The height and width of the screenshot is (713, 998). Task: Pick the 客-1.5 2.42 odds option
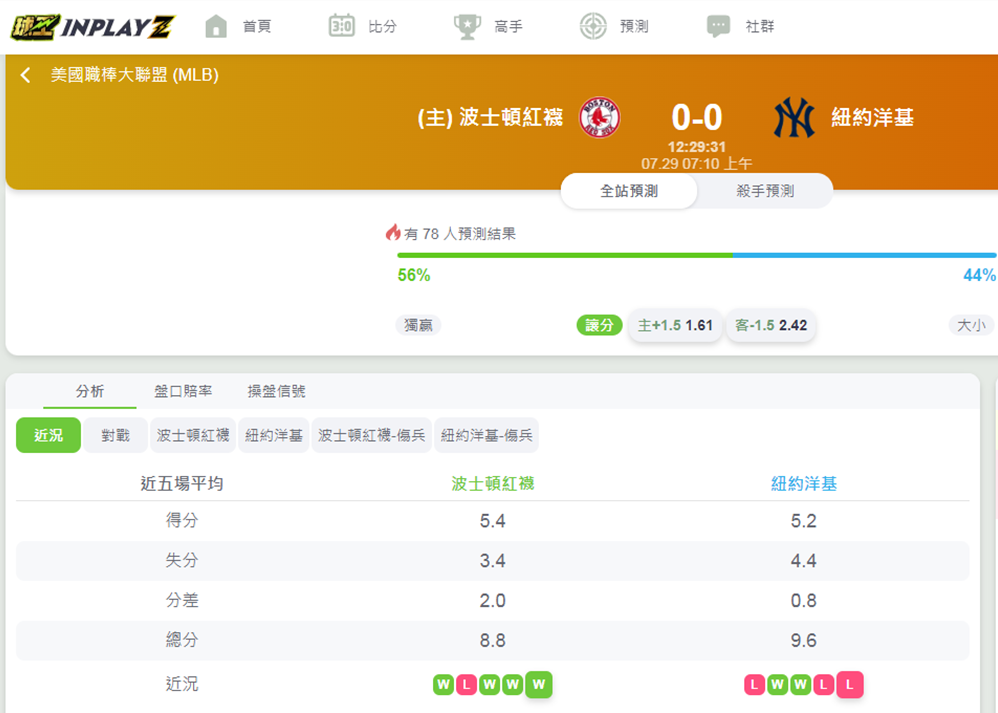pos(771,325)
